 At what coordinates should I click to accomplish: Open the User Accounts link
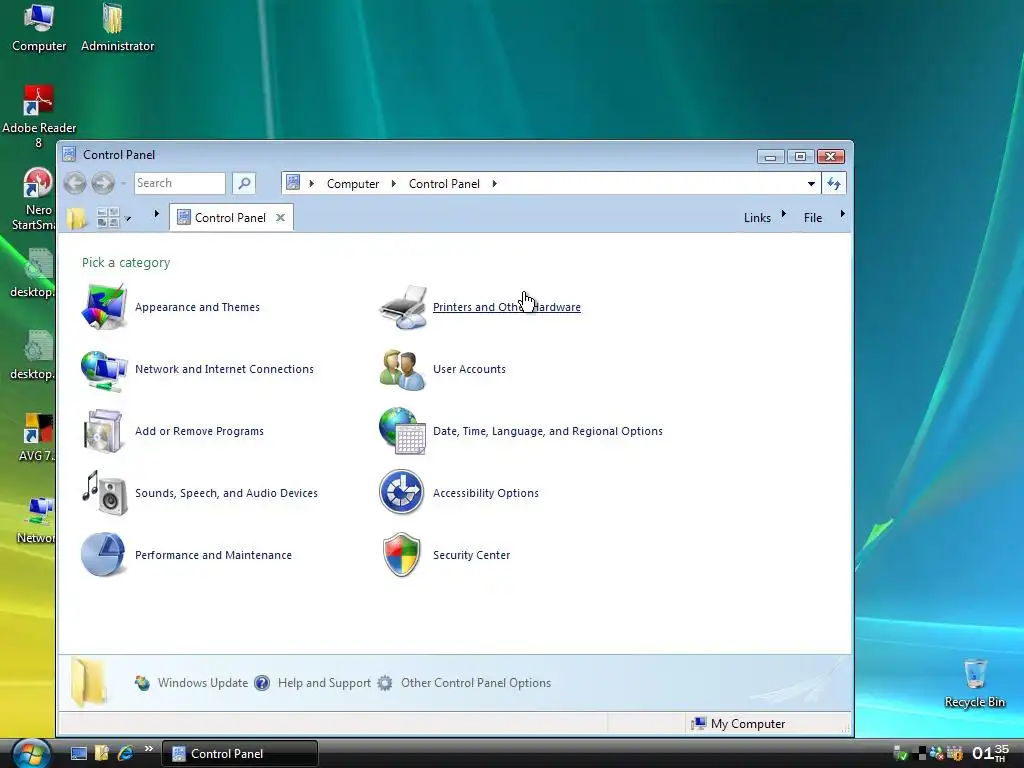(x=469, y=369)
